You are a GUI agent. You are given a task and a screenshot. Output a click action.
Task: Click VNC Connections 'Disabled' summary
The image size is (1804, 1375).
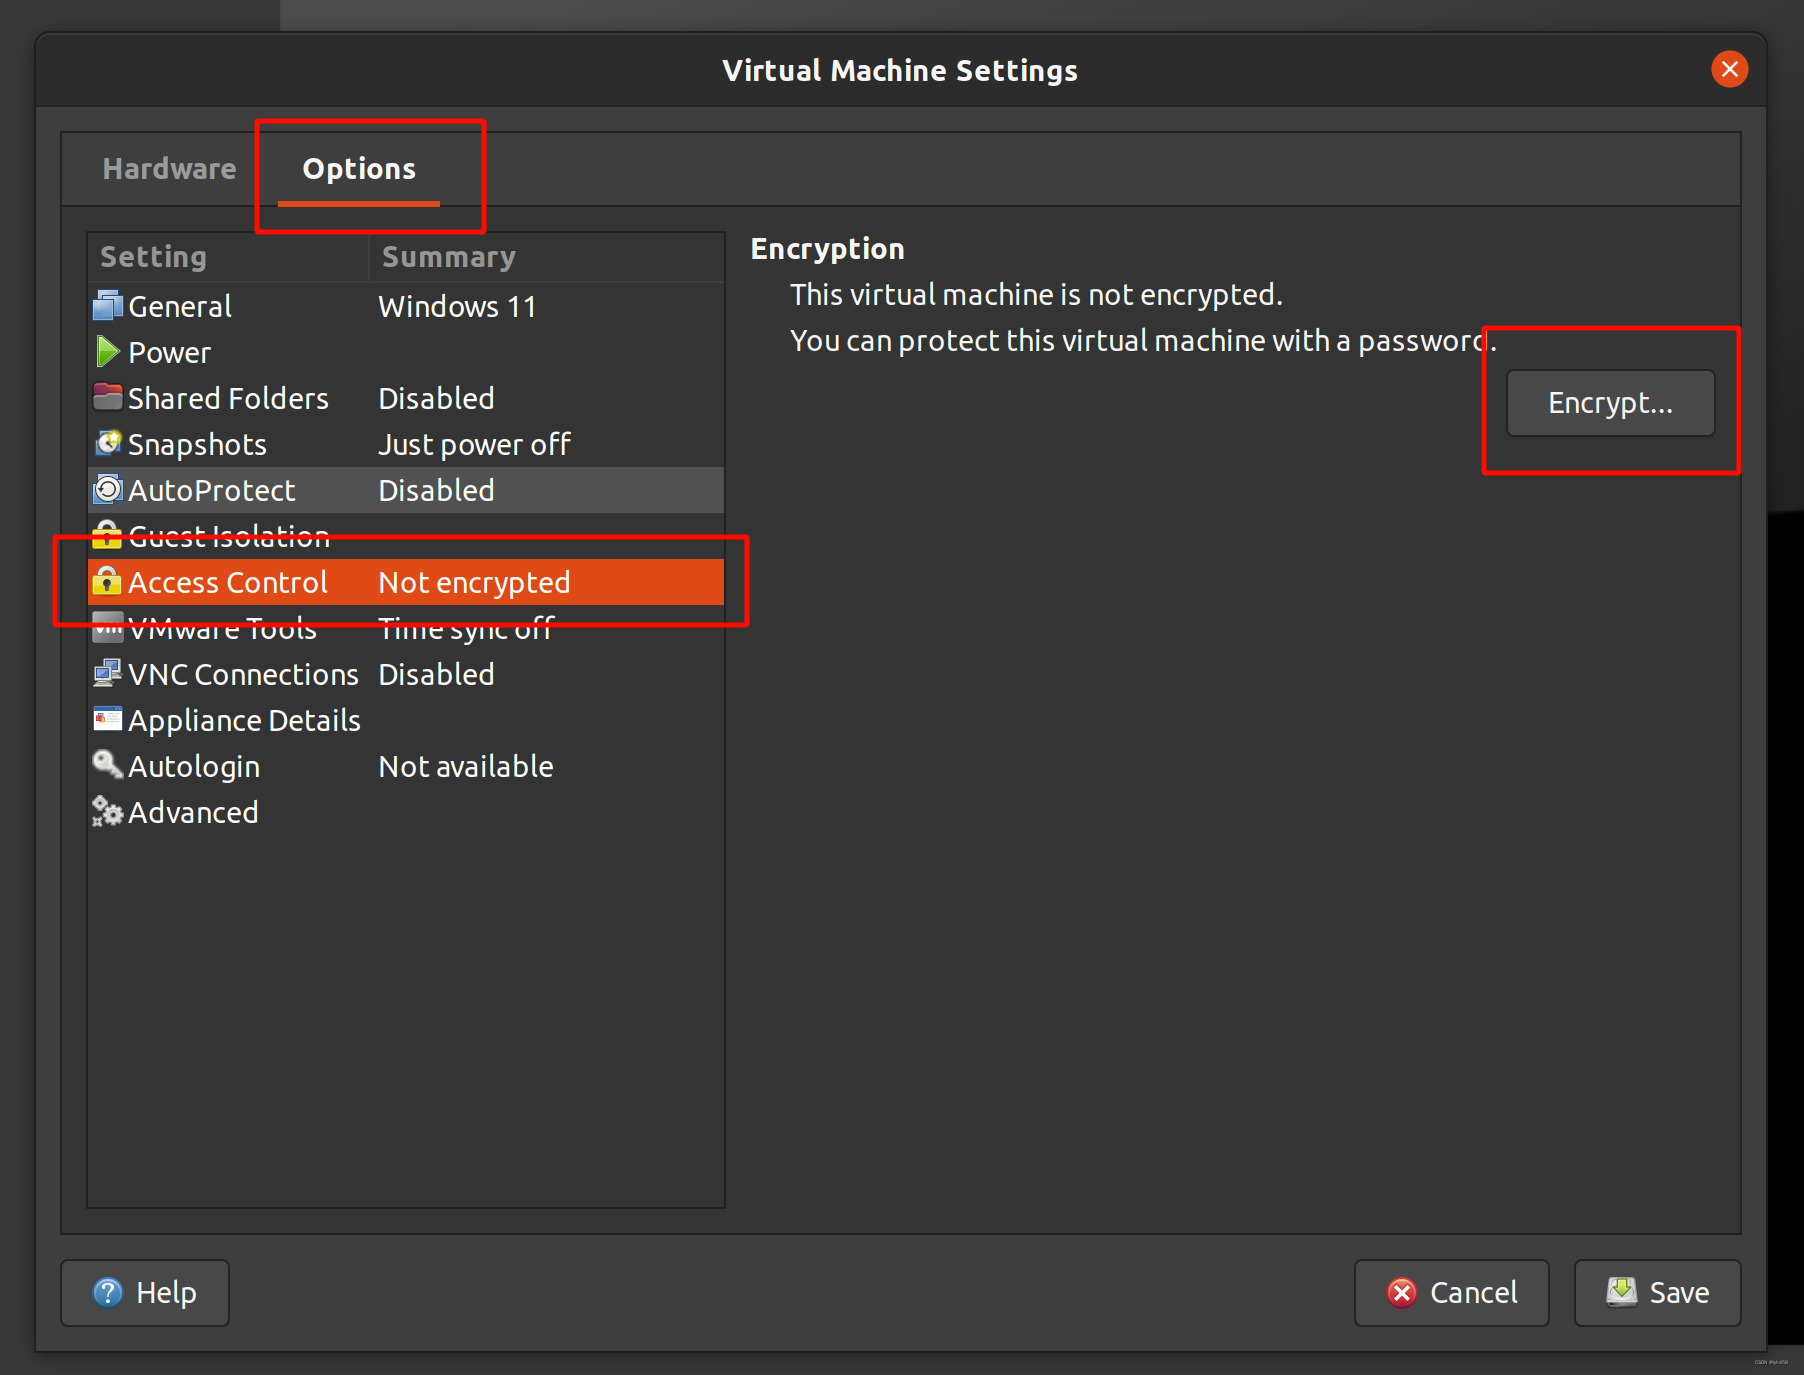436,674
